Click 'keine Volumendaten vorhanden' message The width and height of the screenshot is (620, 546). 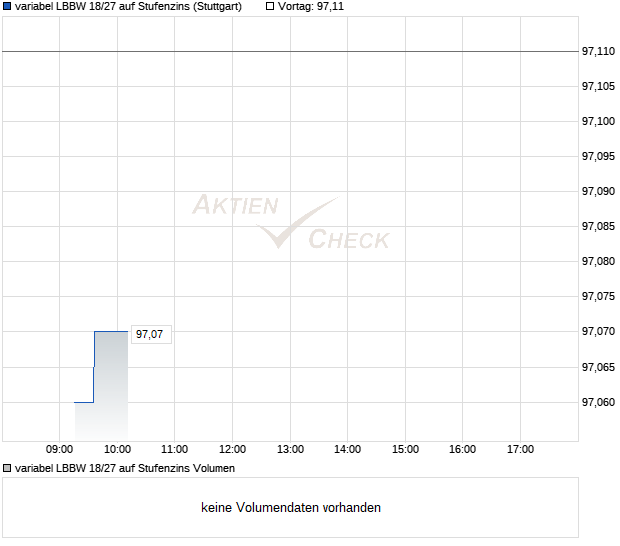291,508
